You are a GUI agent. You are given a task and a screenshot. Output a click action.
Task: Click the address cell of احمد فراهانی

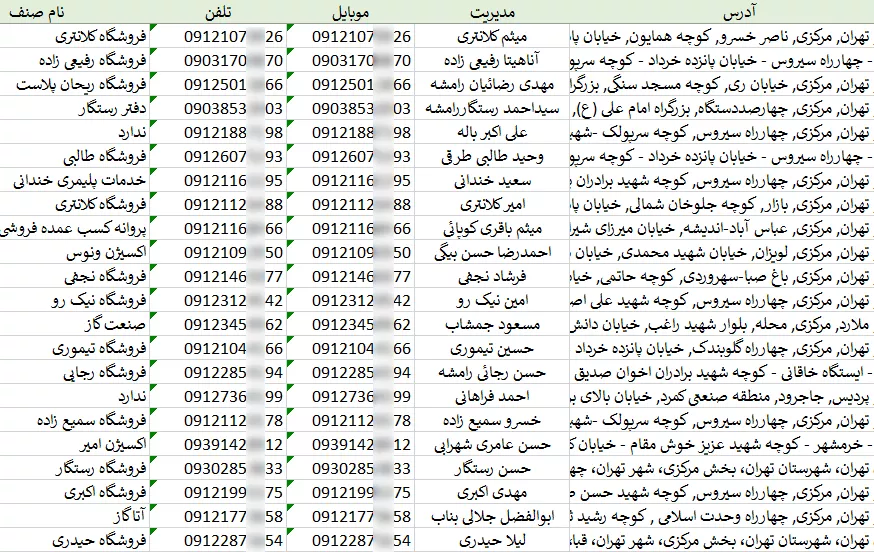(722, 396)
